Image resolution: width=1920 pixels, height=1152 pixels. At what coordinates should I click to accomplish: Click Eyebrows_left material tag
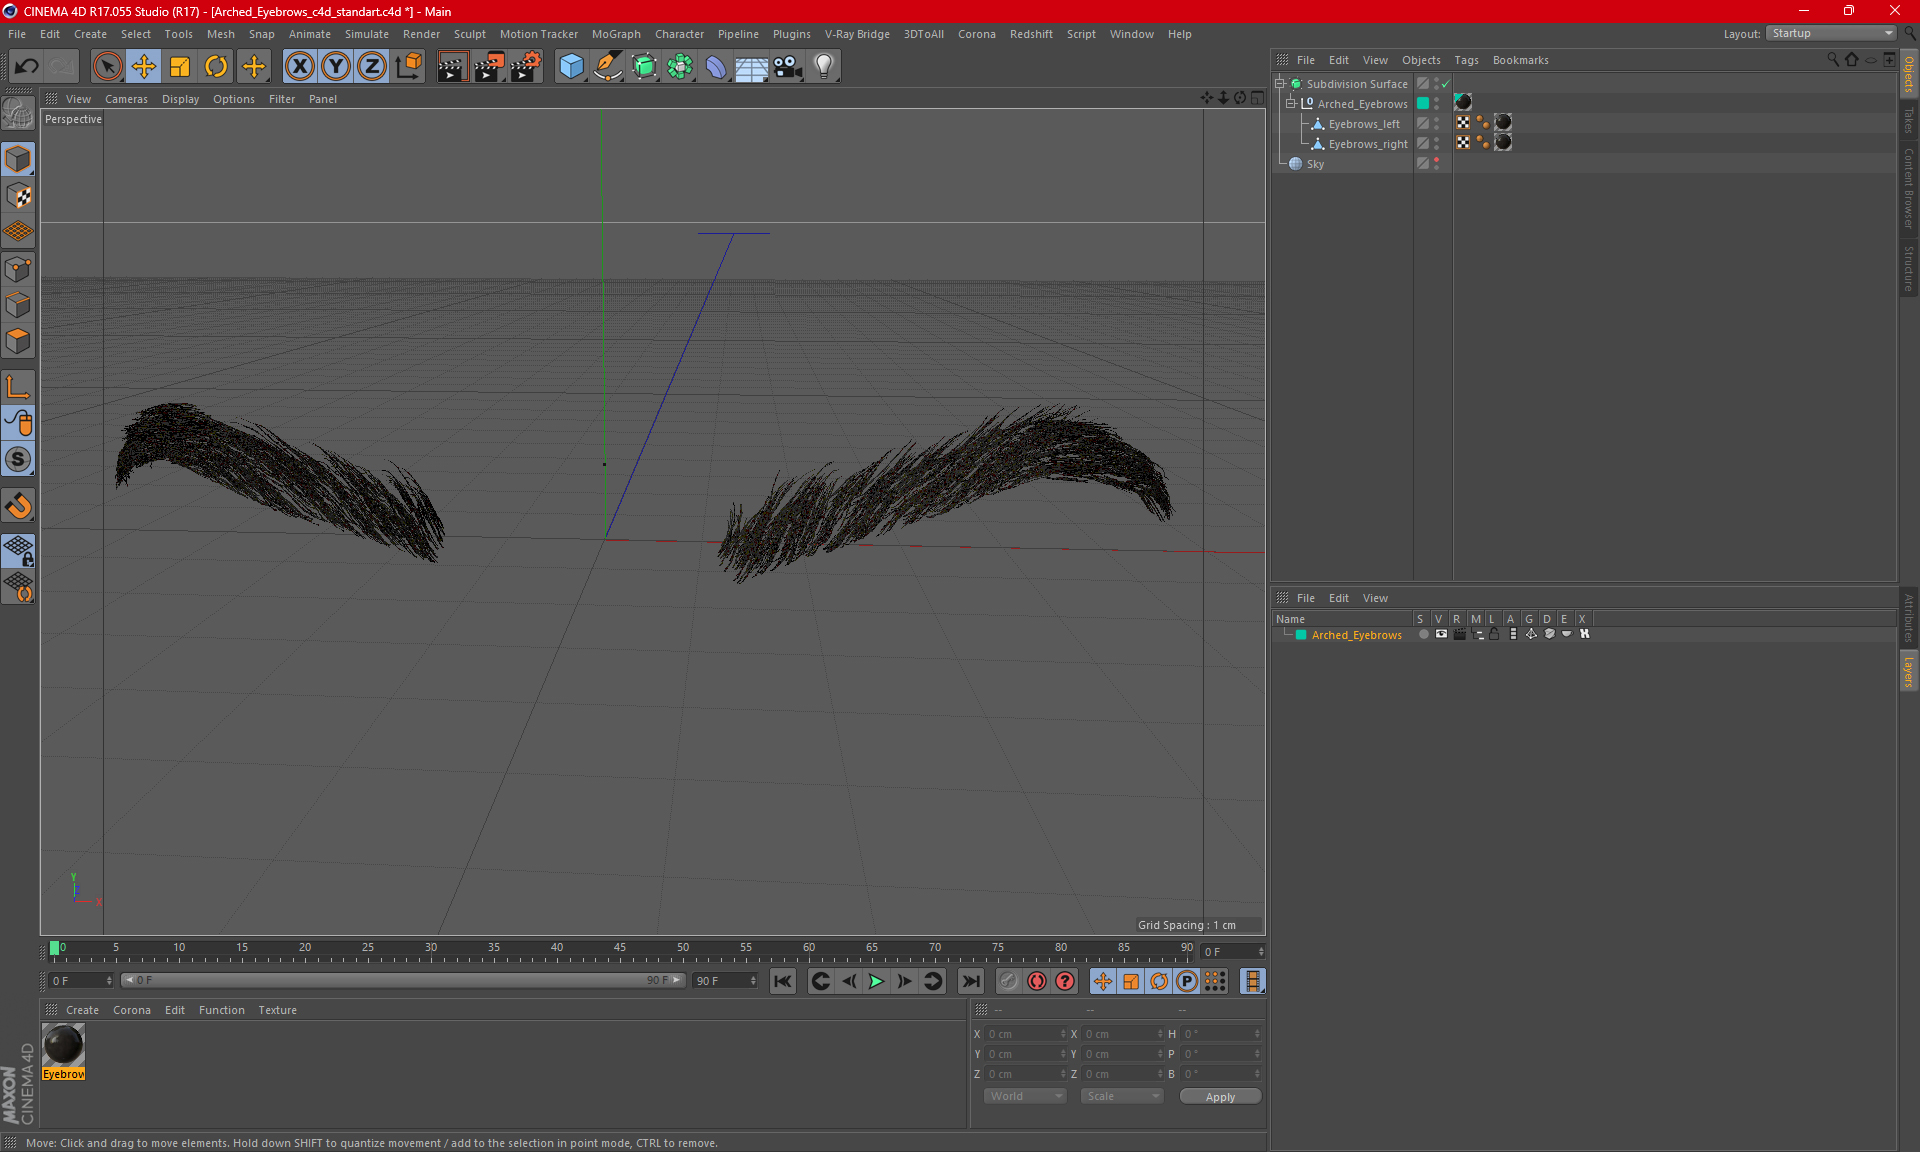coord(1502,123)
